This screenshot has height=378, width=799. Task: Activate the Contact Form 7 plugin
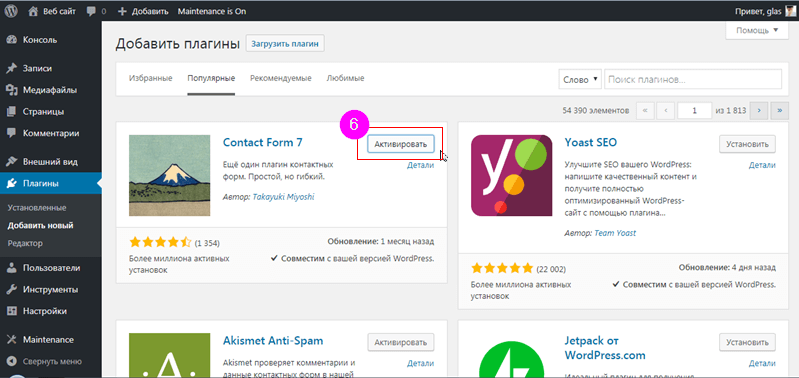click(401, 144)
